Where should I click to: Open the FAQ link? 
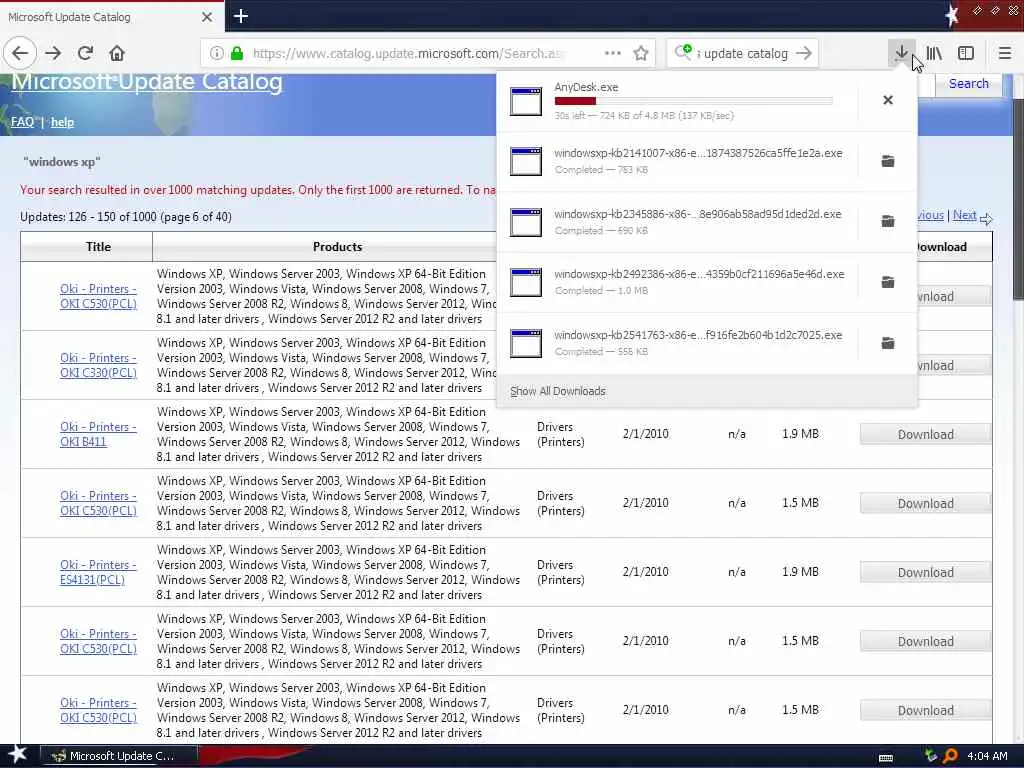coord(22,122)
